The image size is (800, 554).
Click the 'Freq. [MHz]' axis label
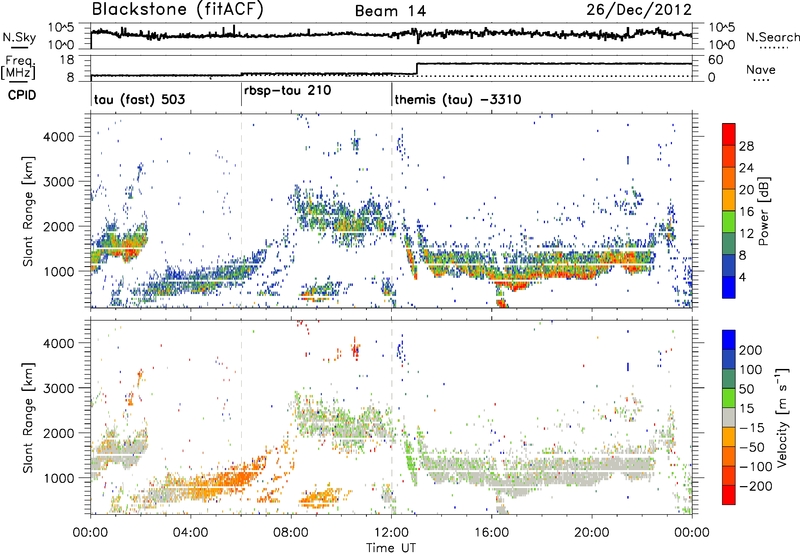(x=20, y=68)
